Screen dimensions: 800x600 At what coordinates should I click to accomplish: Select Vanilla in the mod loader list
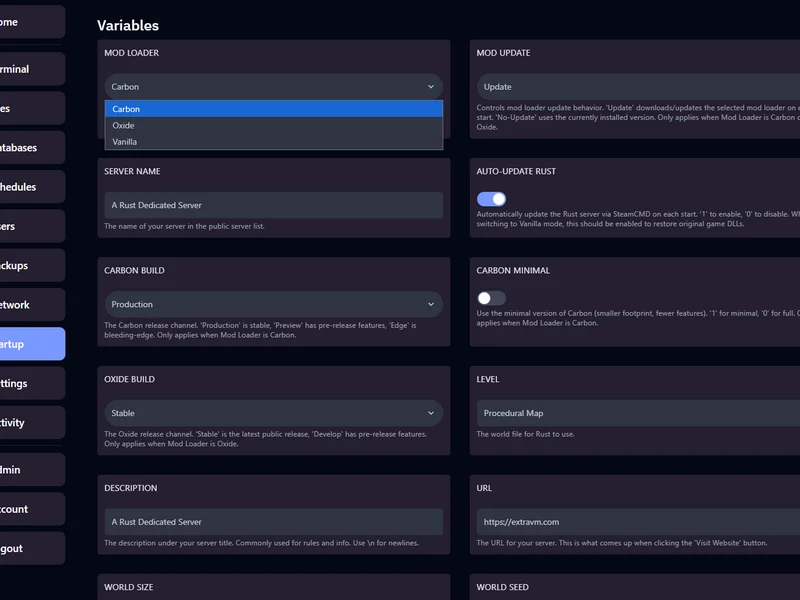coord(272,141)
